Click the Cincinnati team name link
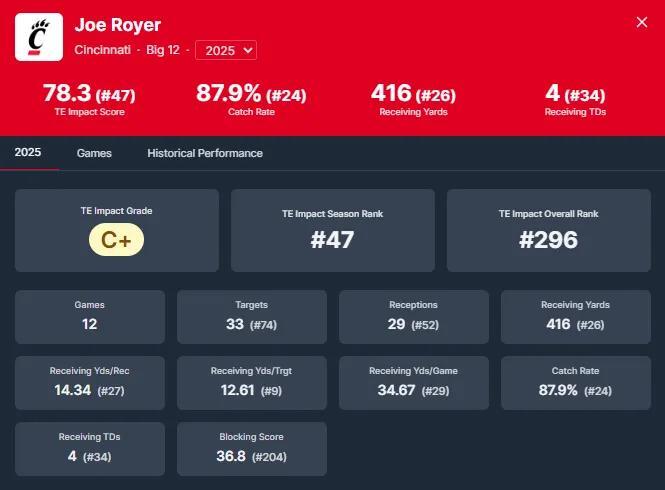Screen dimensions: 665x490 (102, 50)
